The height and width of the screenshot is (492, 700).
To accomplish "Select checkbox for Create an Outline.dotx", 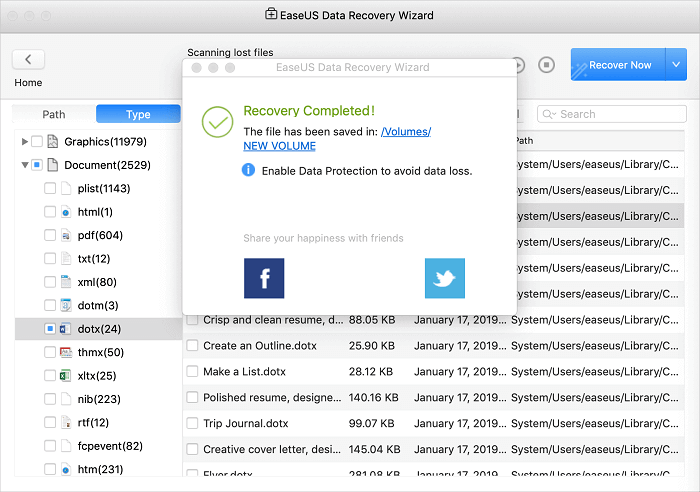I will tap(192, 345).
